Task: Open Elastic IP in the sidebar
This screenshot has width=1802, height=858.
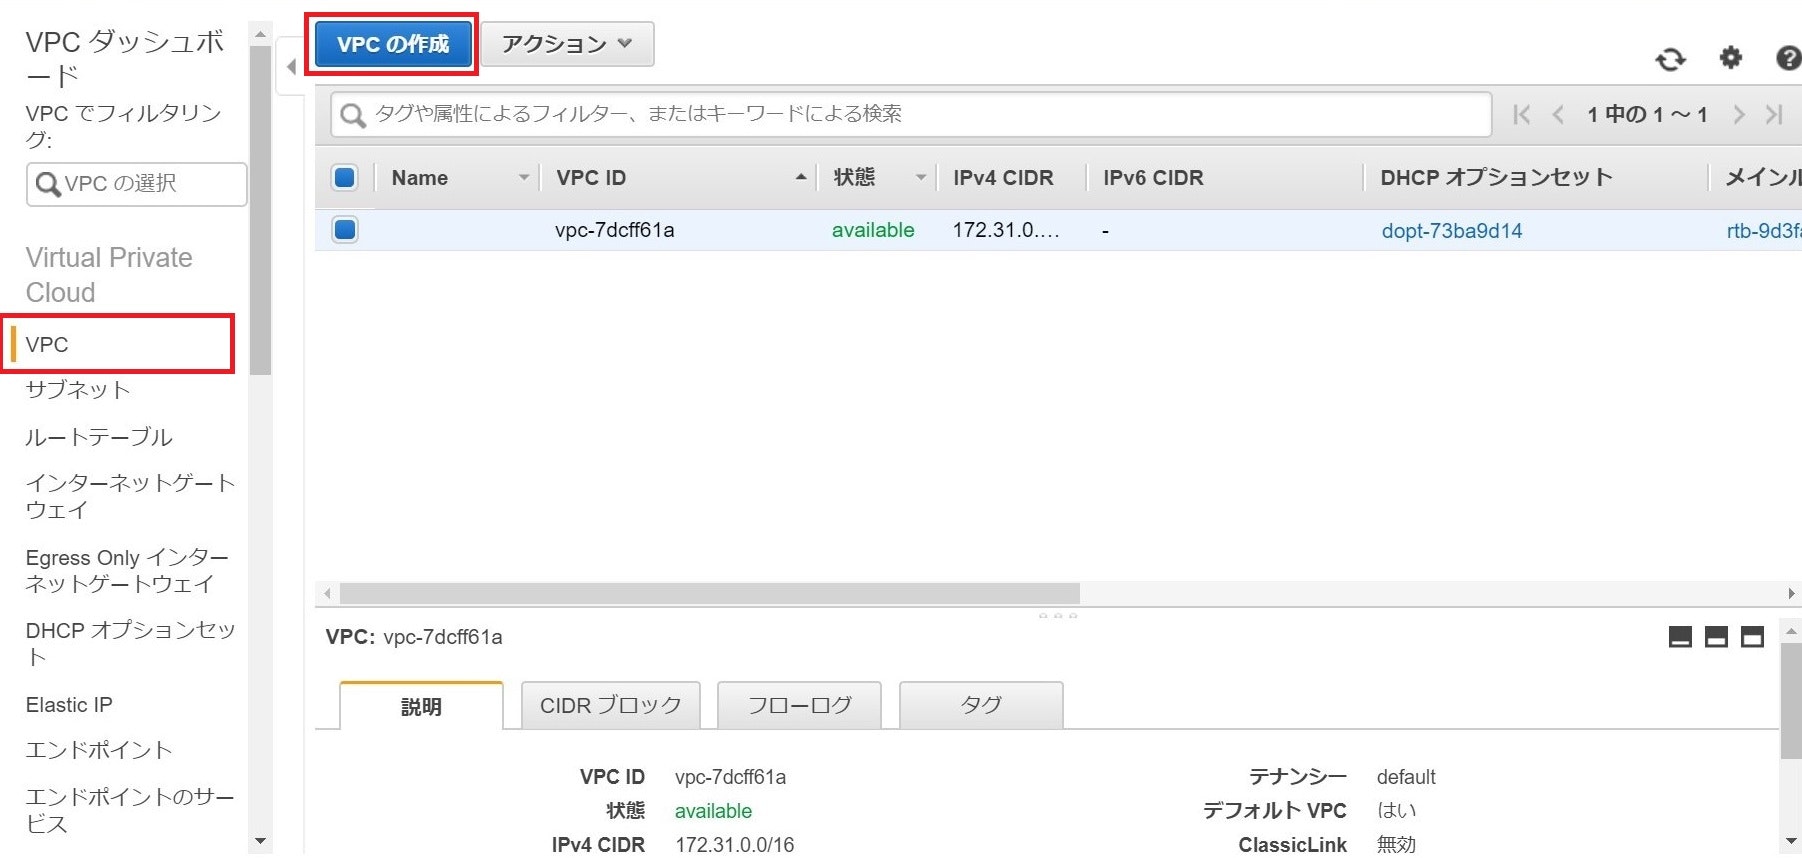Action: coord(69,705)
